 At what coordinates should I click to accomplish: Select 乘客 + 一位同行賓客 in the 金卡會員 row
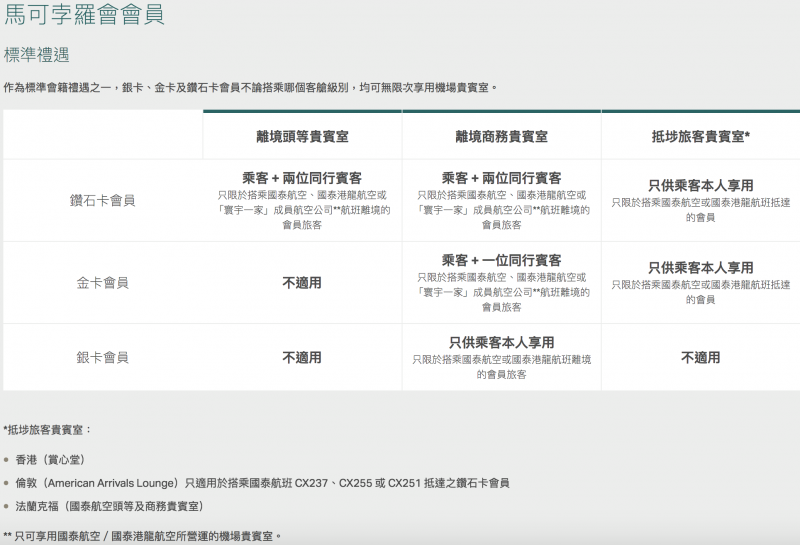point(502,260)
